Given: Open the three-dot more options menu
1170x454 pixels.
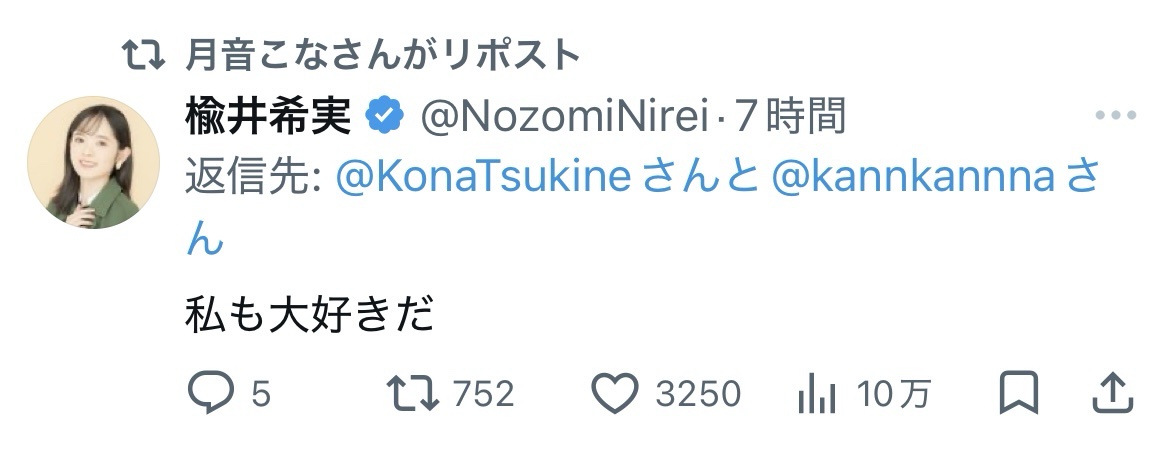Looking at the screenshot, I should pos(1115,116).
